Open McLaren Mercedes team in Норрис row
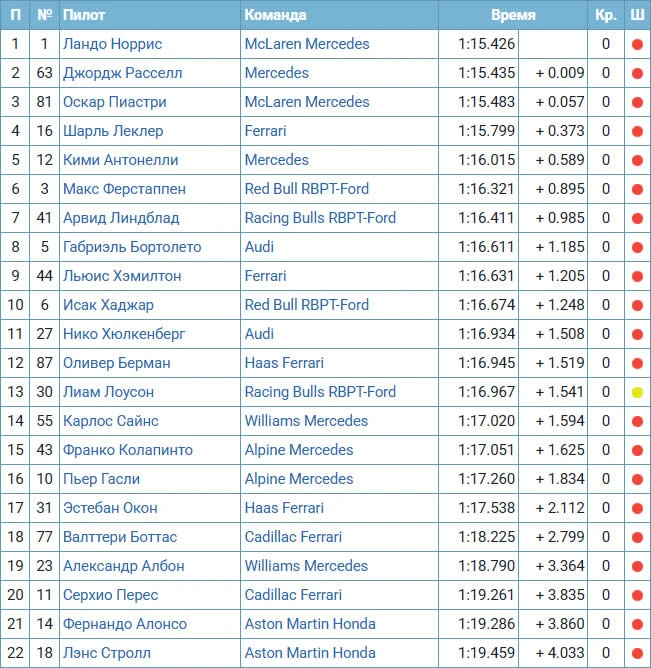The image size is (651, 668). pos(307,44)
